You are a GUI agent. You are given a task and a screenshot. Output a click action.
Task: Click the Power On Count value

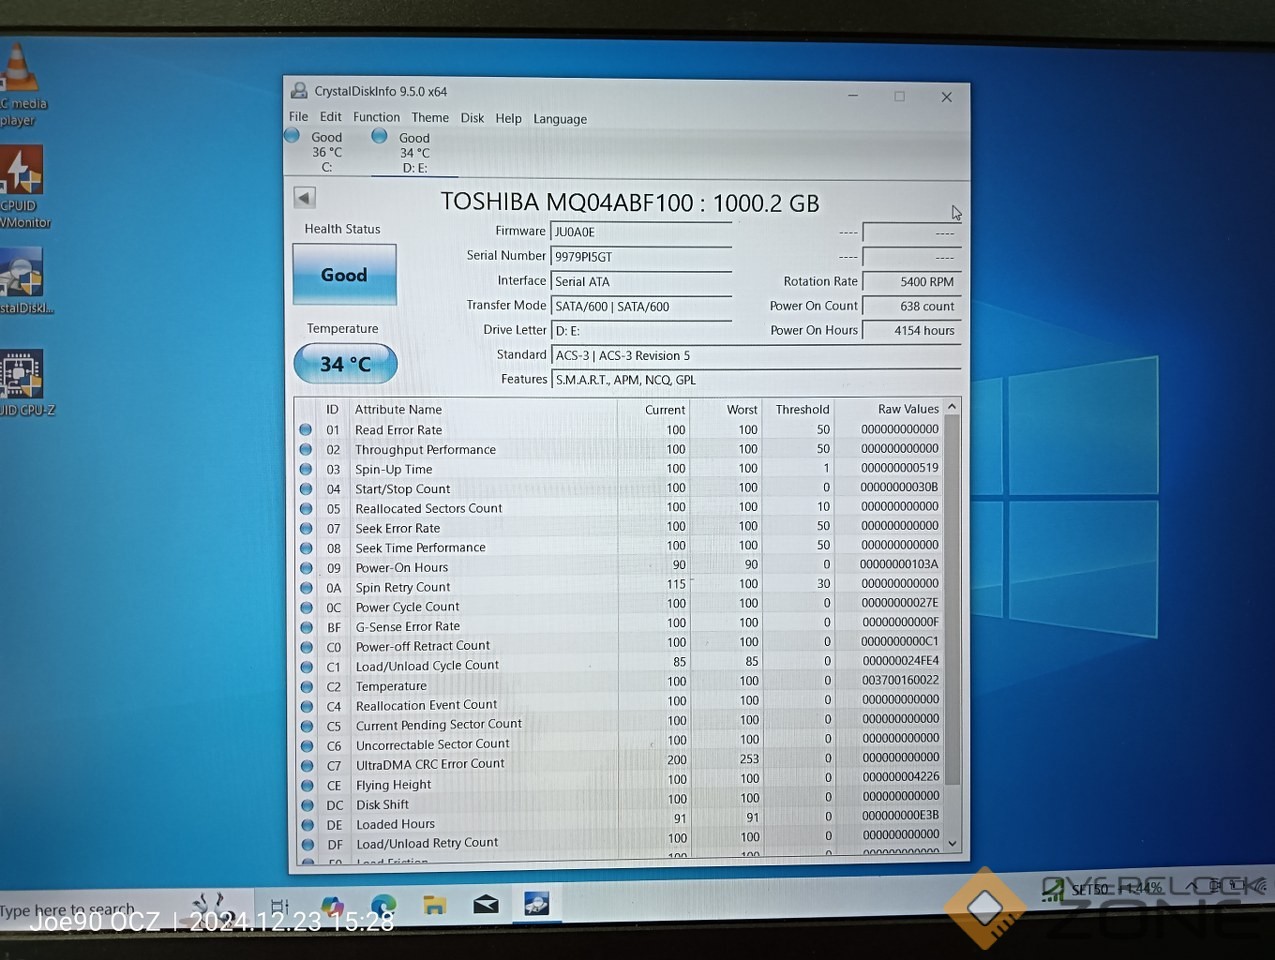pyautogui.click(x=912, y=306)
